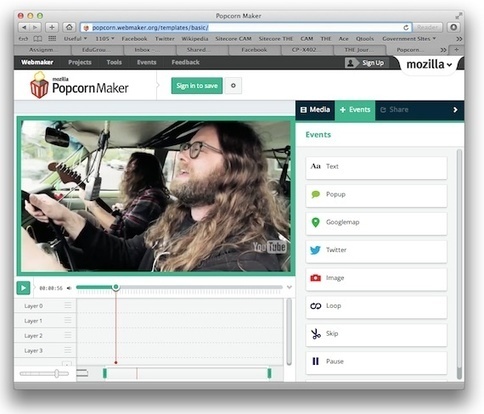Viewport: 484px width, 414px height.
Task: Switch to the Media tab
Action: click(315, 110)
